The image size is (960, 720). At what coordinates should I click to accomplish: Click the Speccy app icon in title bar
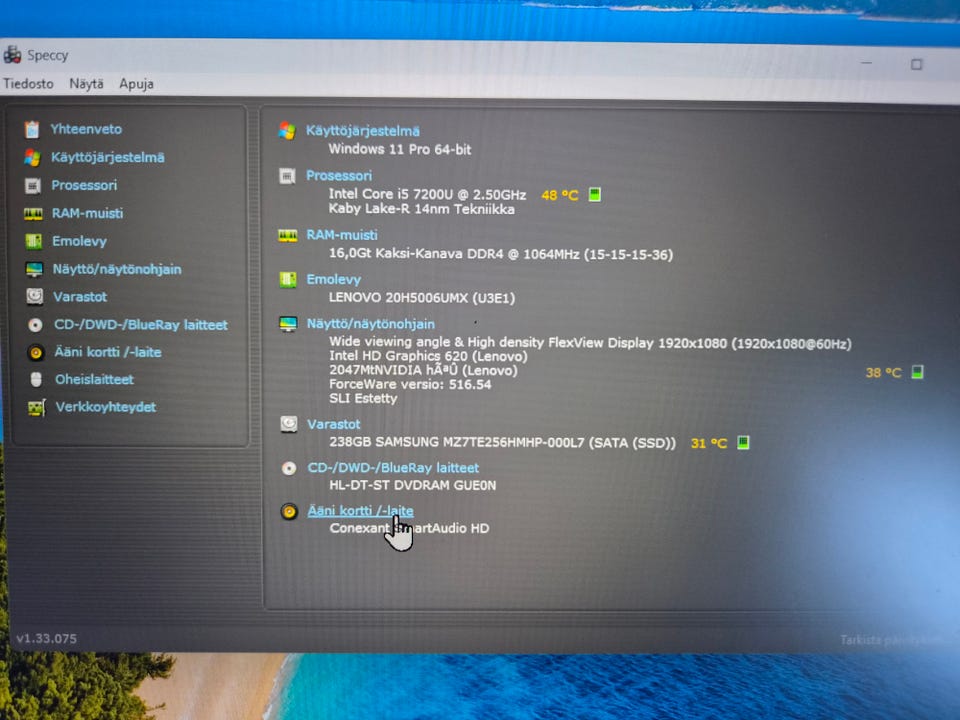[x=12, y=55]
